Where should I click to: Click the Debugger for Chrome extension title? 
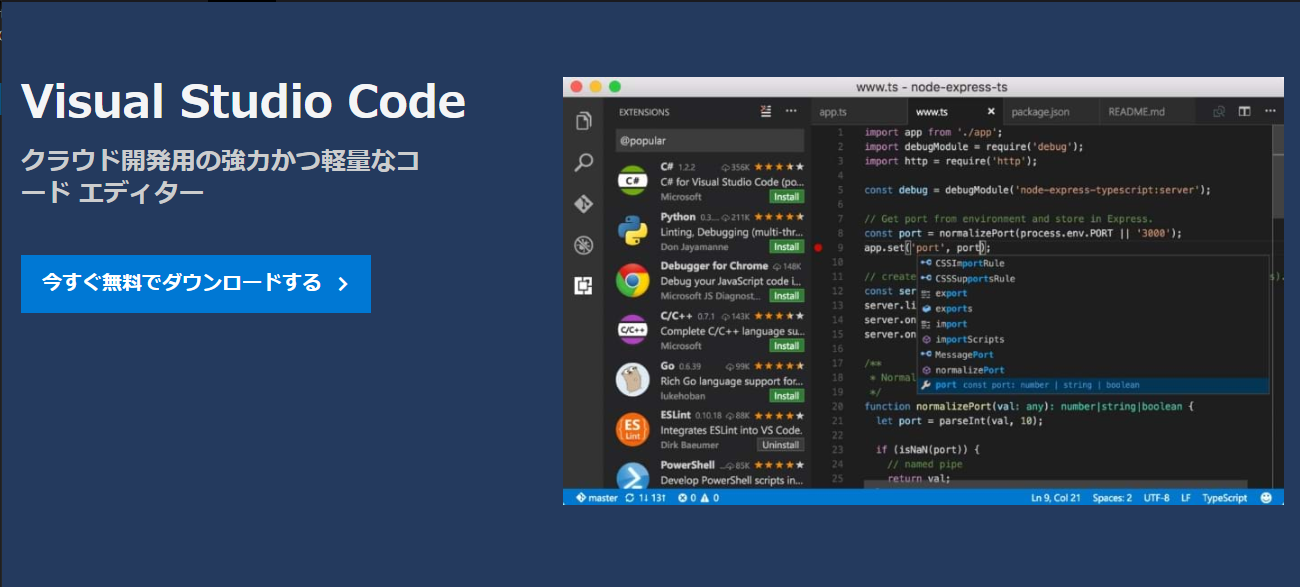(714, 266)
